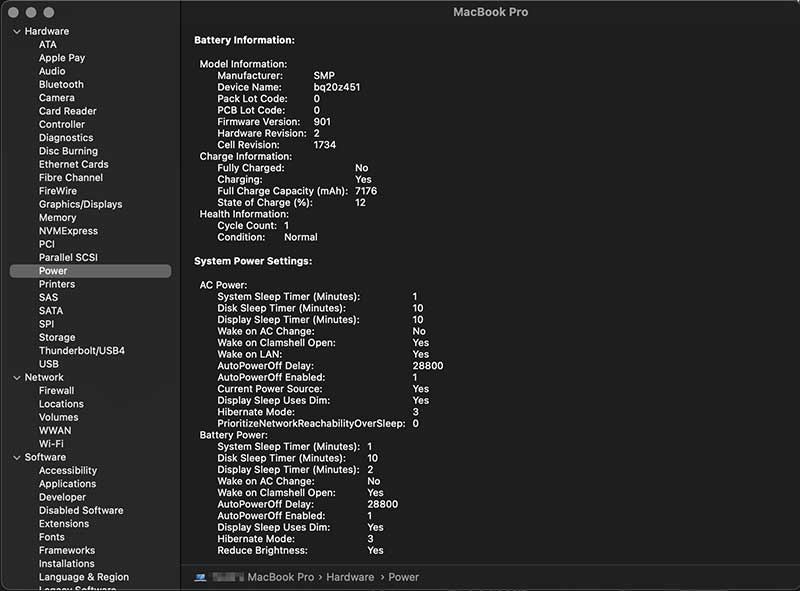Open Storage in the sidebar

57,338
